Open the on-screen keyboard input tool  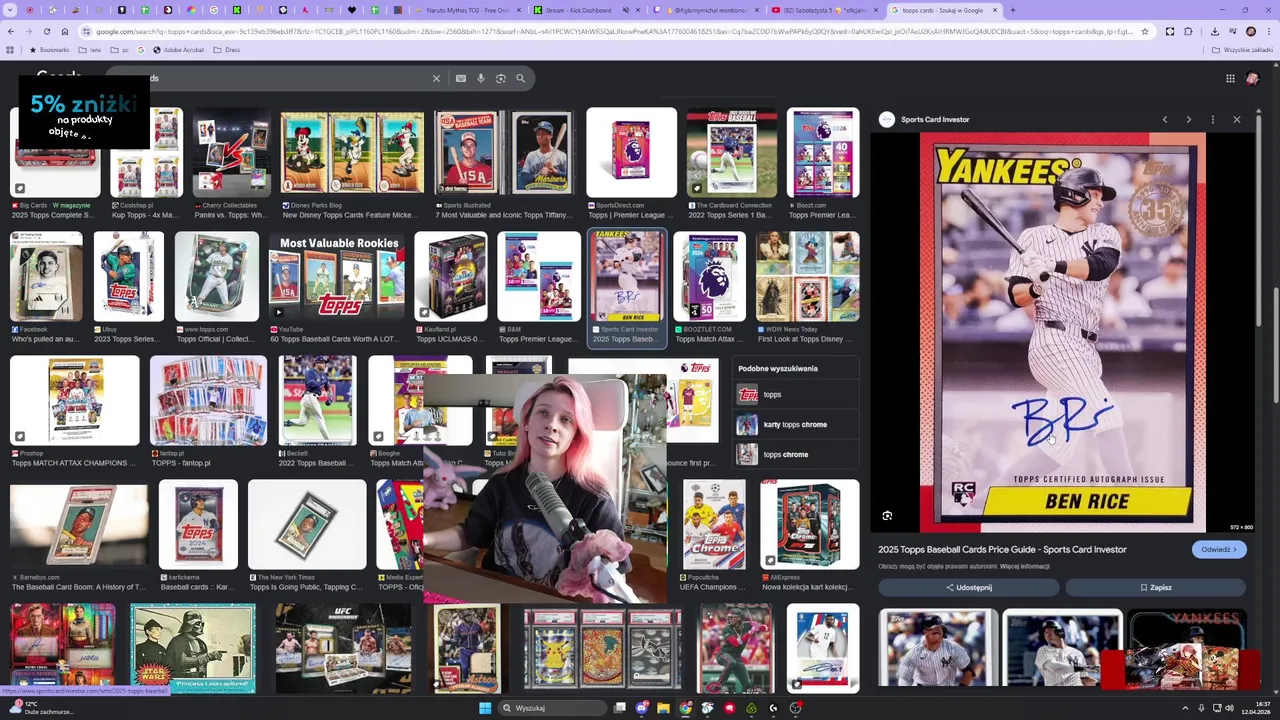[460, 78]
